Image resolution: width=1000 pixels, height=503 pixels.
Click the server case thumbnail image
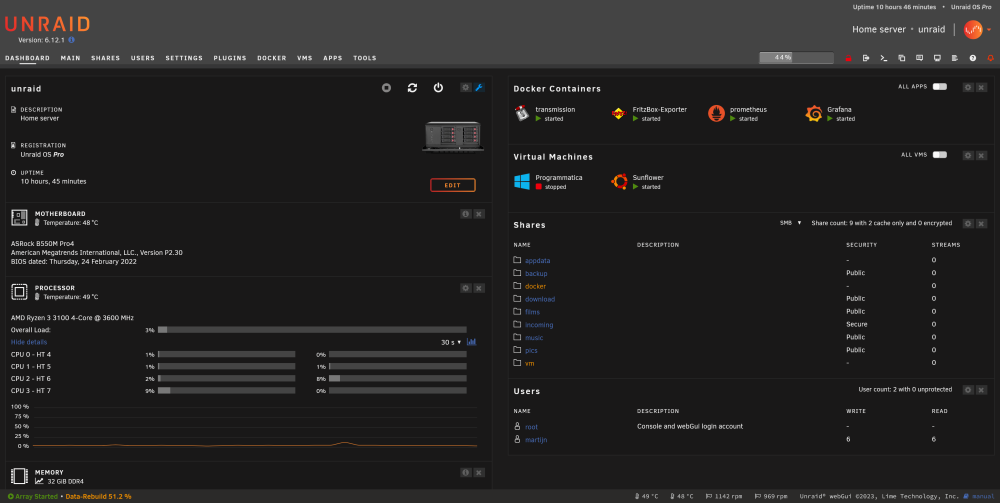452,136
